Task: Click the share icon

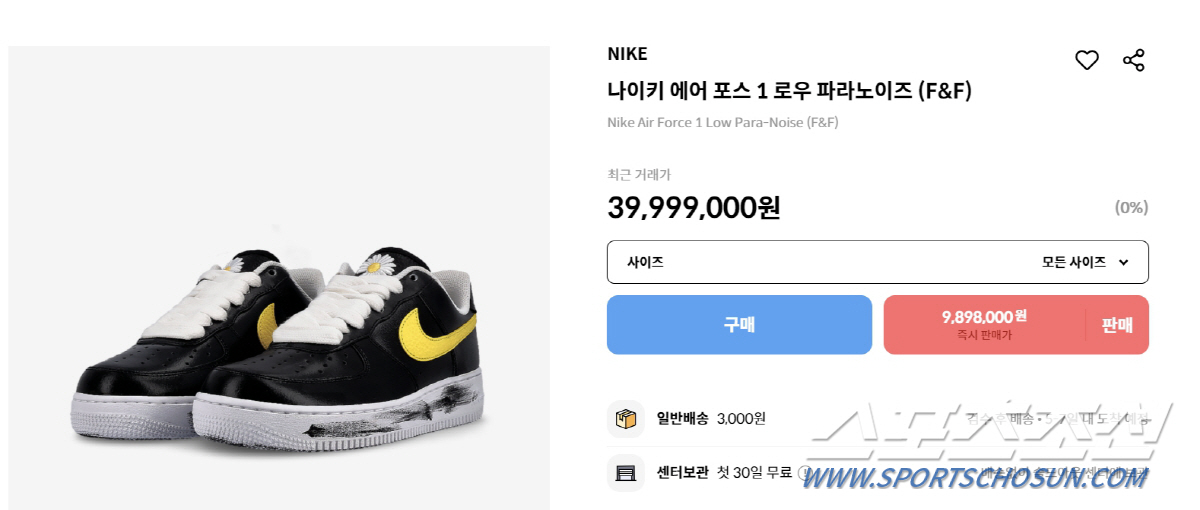Action: (1133, 61)
